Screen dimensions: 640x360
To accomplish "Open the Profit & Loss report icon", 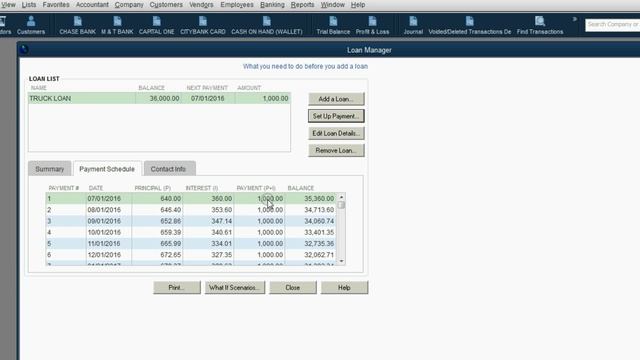I will pyautogui.click(x=372, y=25).
